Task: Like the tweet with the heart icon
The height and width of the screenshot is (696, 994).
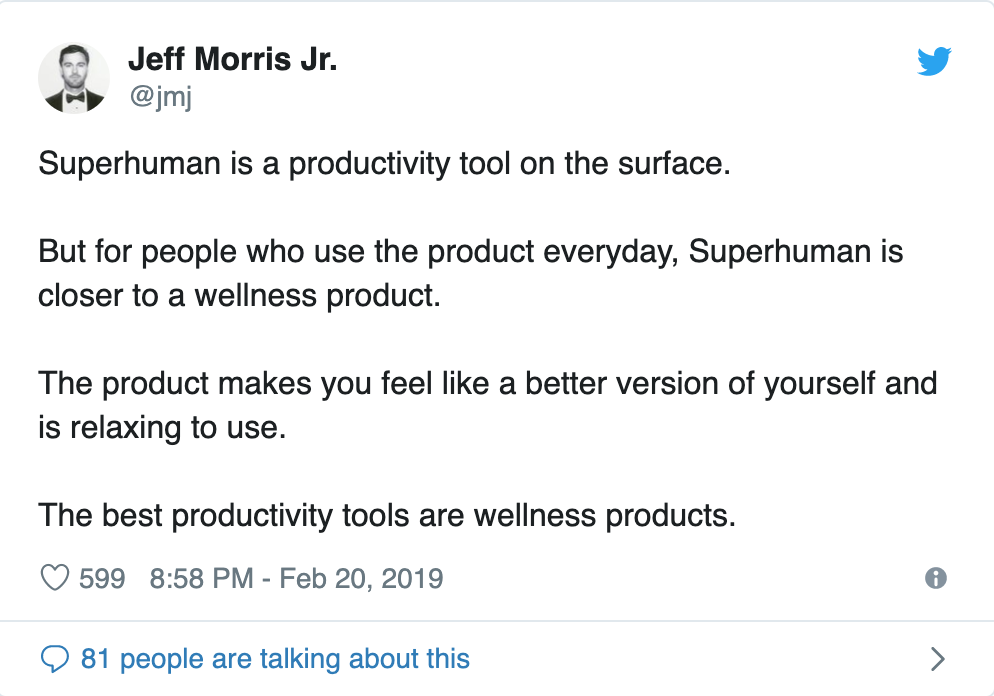Action: pyautogui.click(x=54, y=578)
